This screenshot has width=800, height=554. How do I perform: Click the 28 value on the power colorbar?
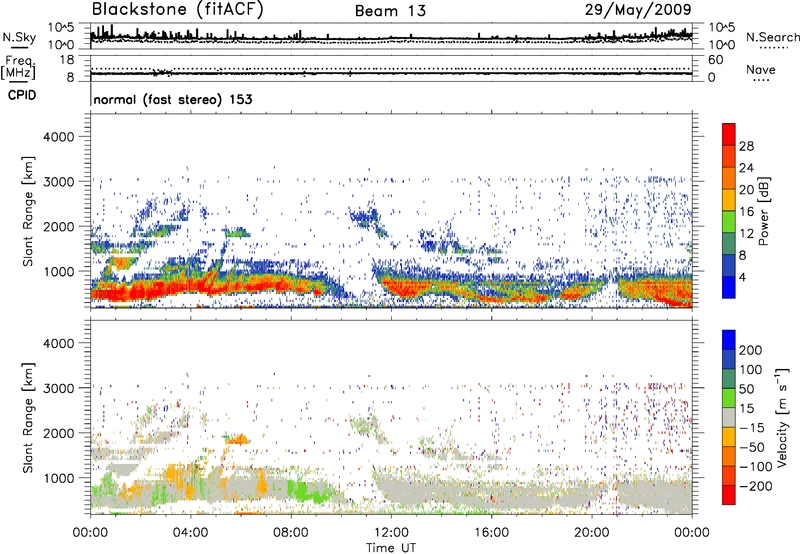[x=746, y=146]
